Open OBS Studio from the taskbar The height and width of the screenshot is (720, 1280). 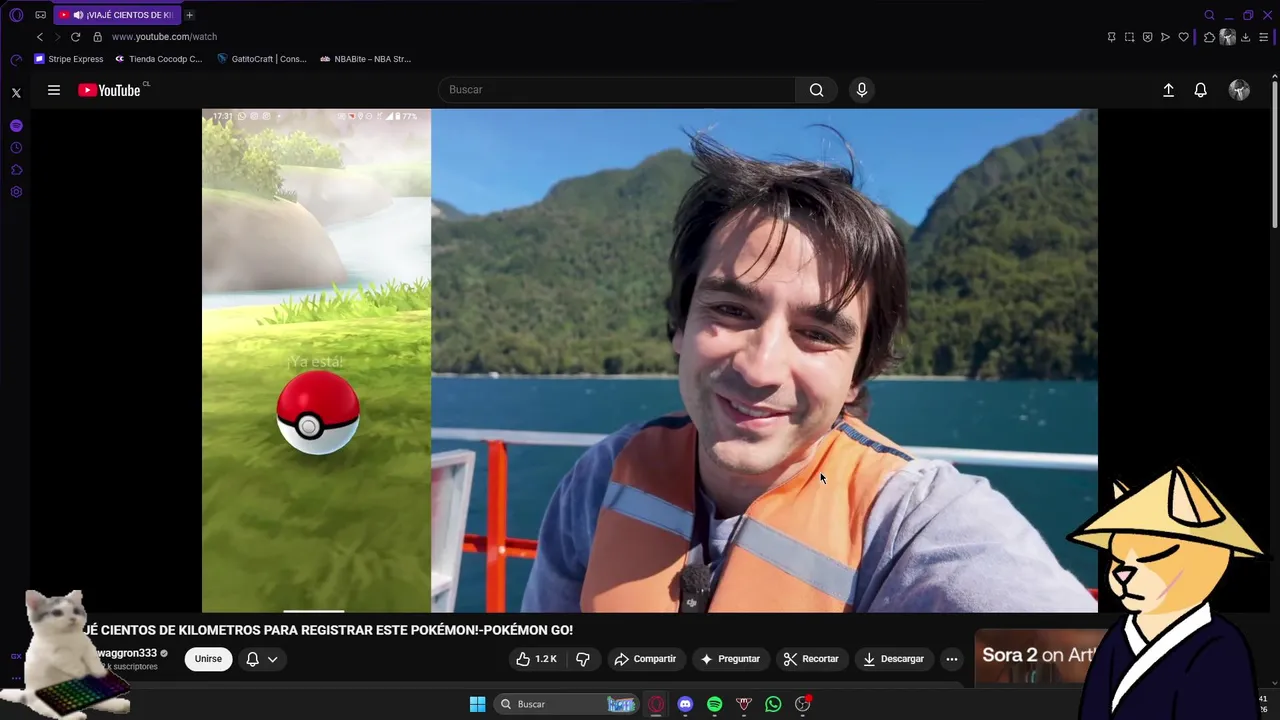click(802, 704)
